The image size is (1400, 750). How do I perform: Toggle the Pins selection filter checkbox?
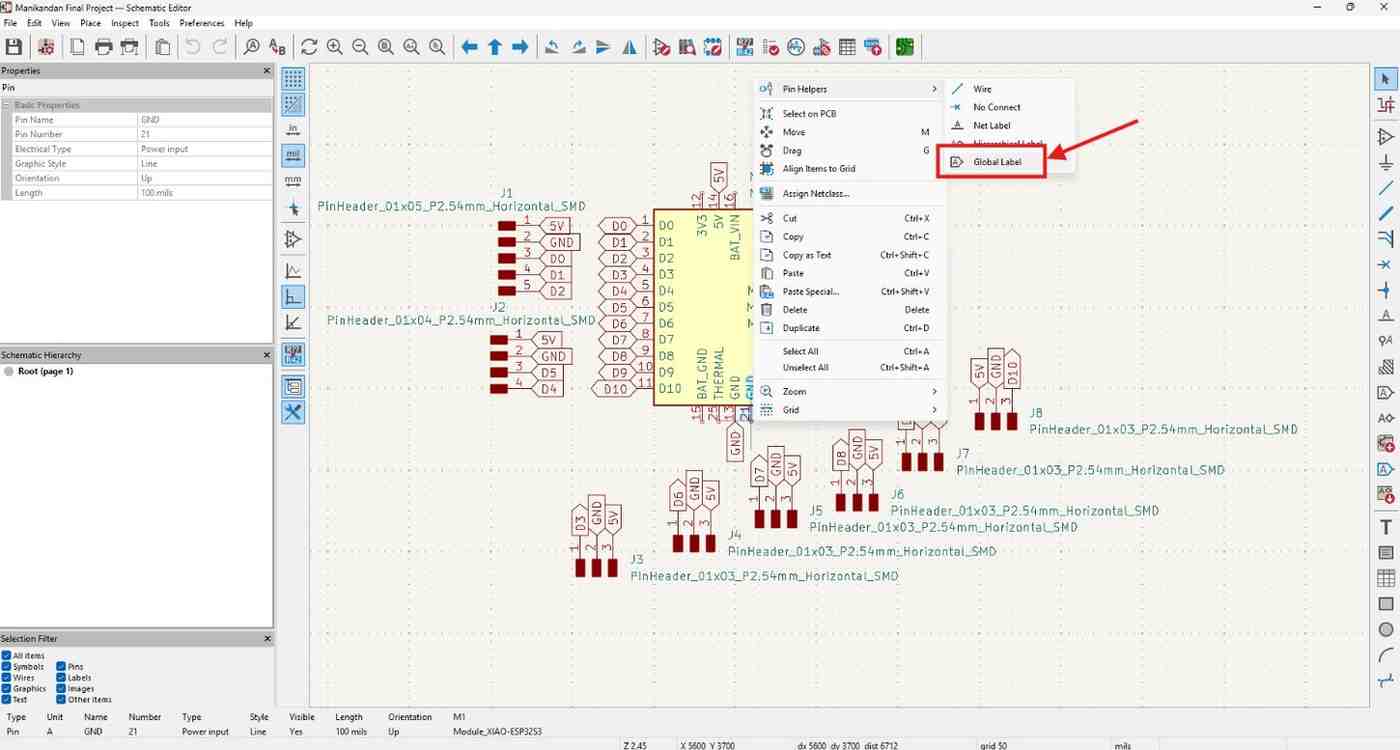[61, 666]
